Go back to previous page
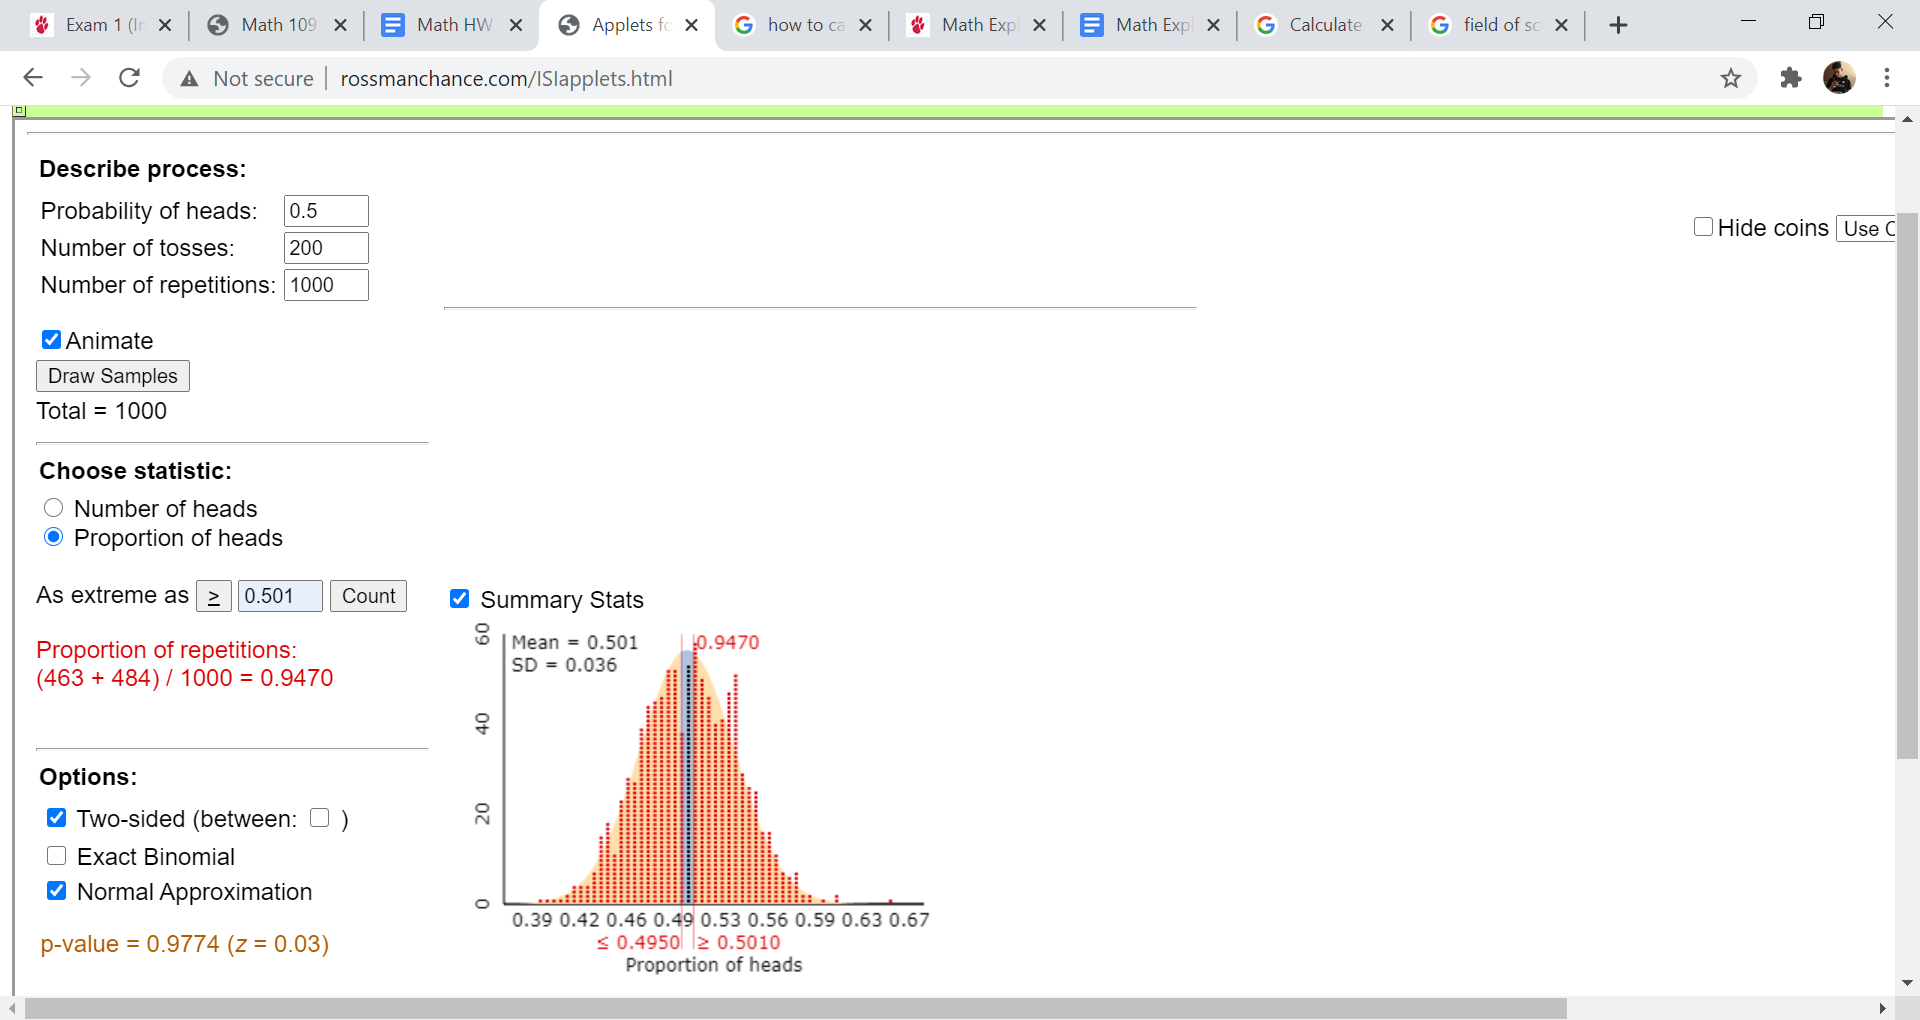Image resolution: width=1920 pixels, height=1020 pixels. coord(33,78)
